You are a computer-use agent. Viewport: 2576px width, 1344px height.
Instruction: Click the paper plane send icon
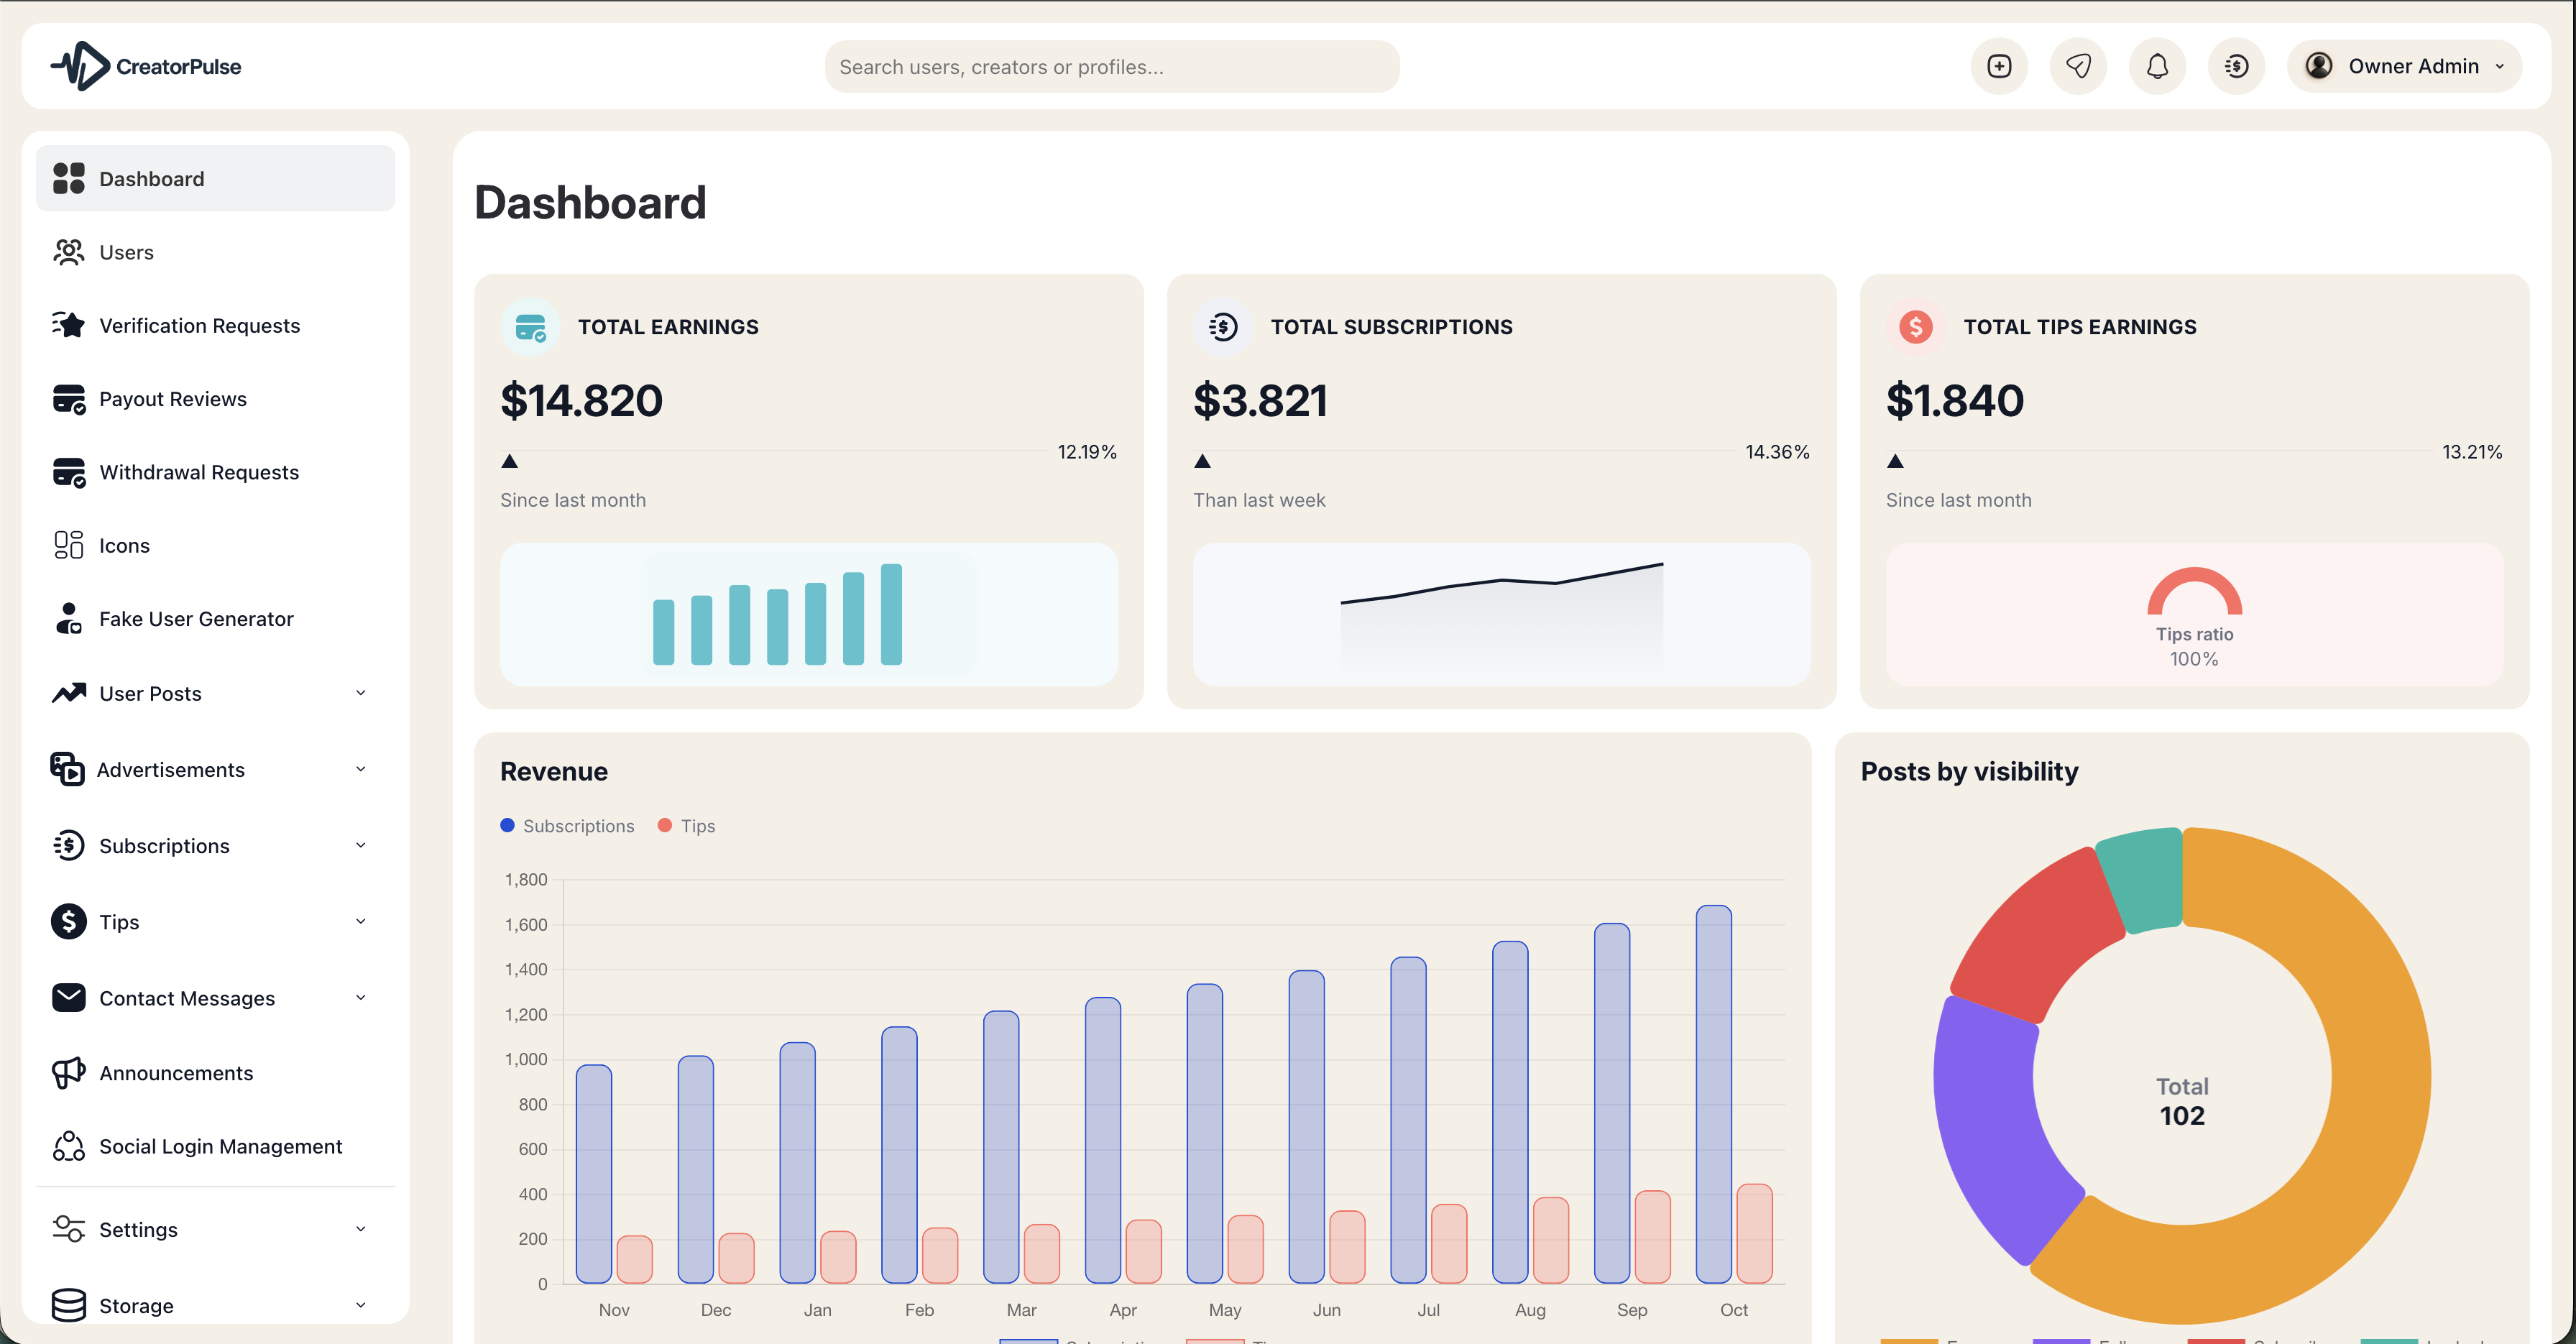point(2078,66)
